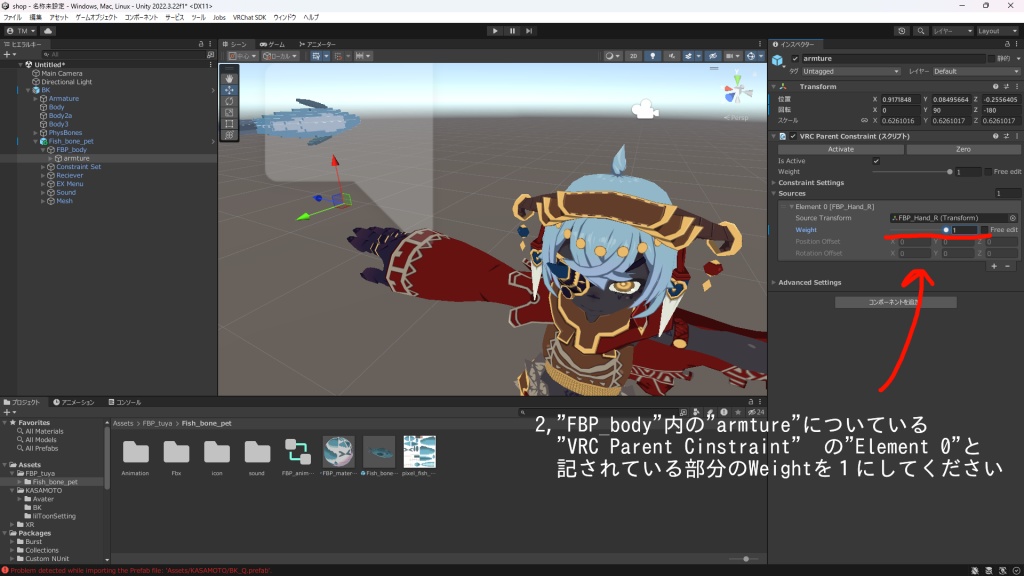This screenshot has height=576, width=1024.
Task: Open undo history icon
Action: point(902,31)
